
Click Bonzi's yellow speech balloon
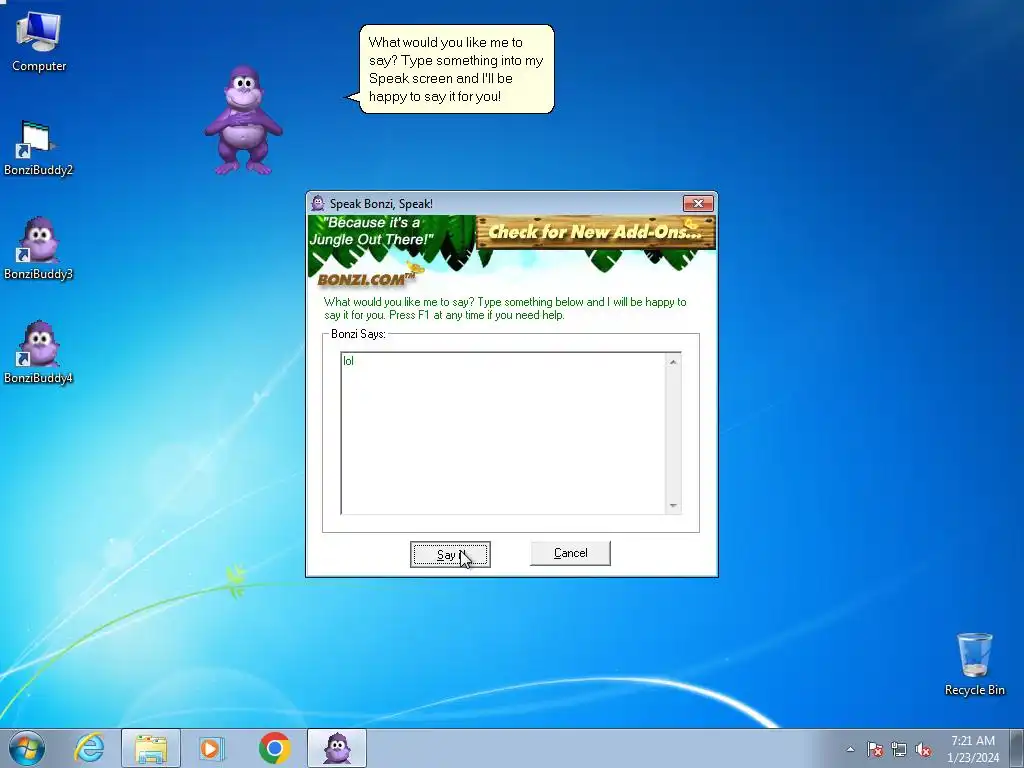point(456,69)
